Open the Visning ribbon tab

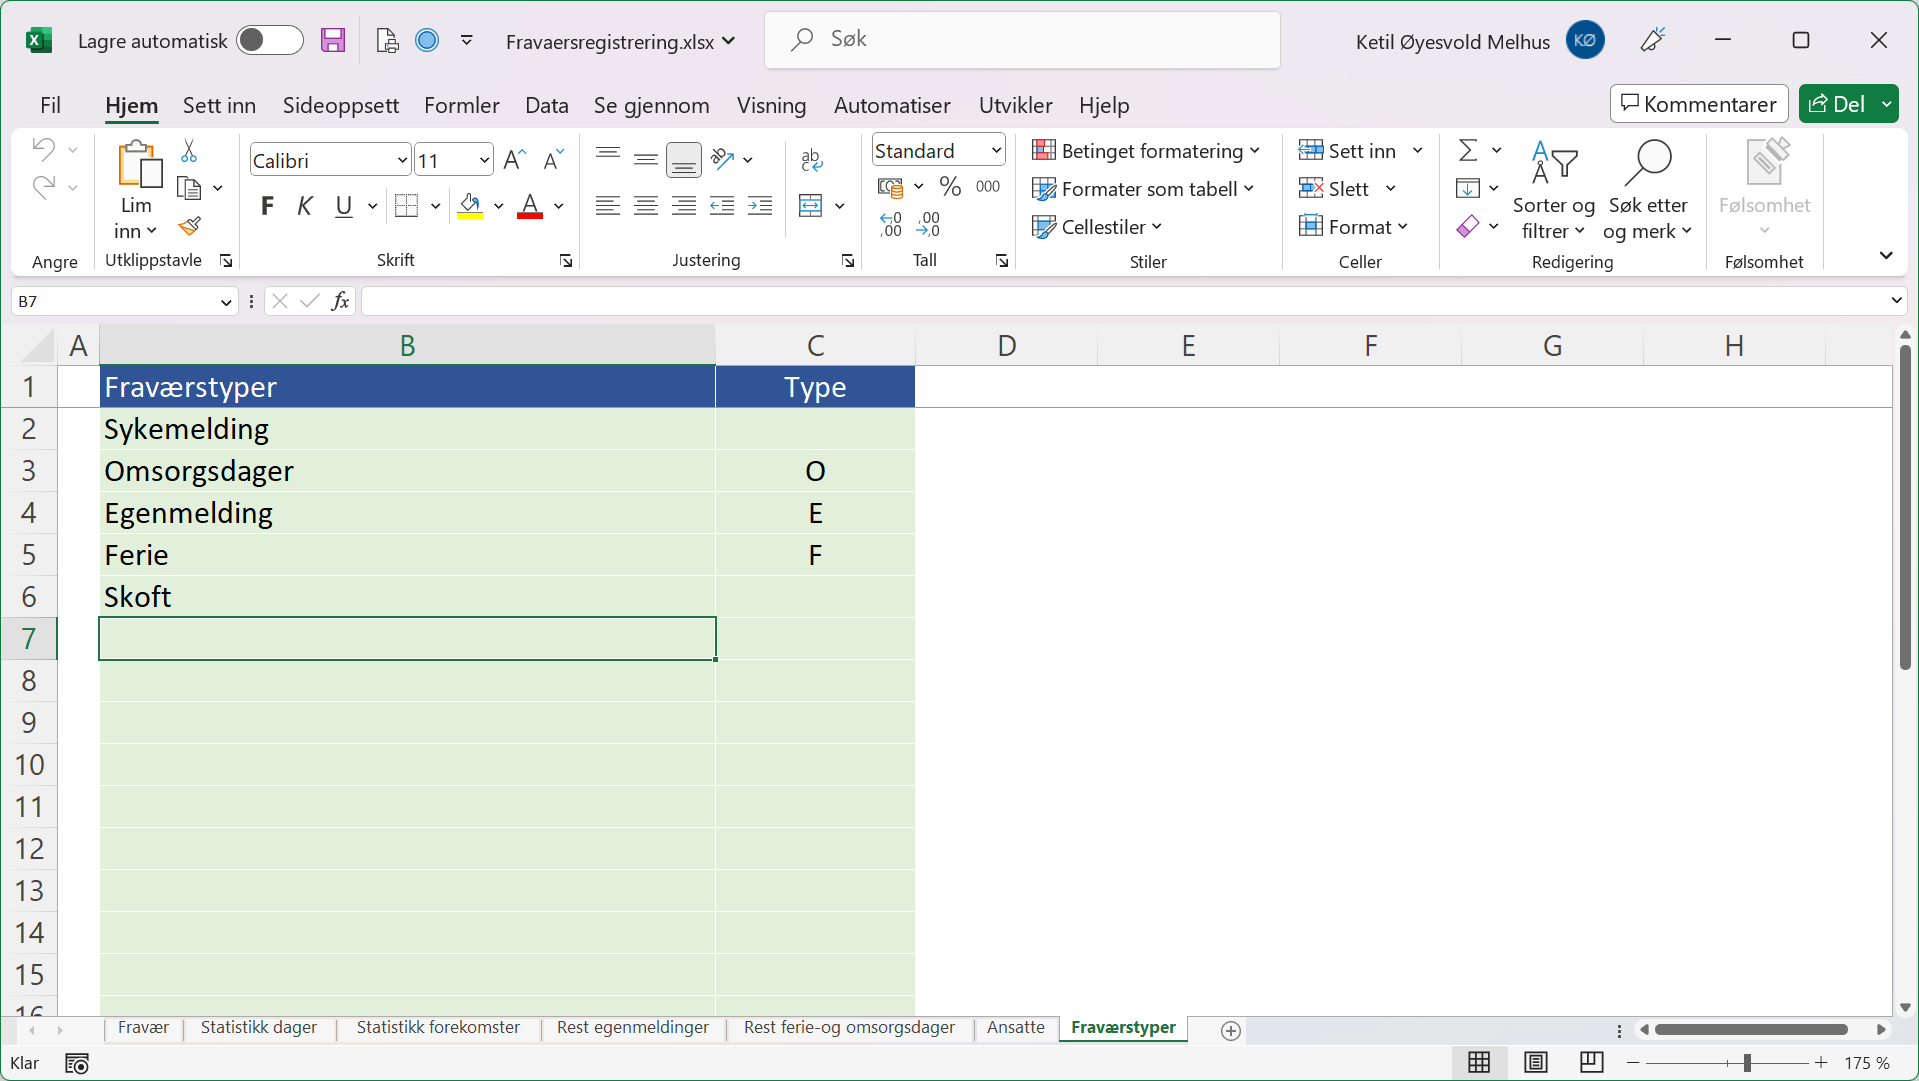click(x=771, y=106)
